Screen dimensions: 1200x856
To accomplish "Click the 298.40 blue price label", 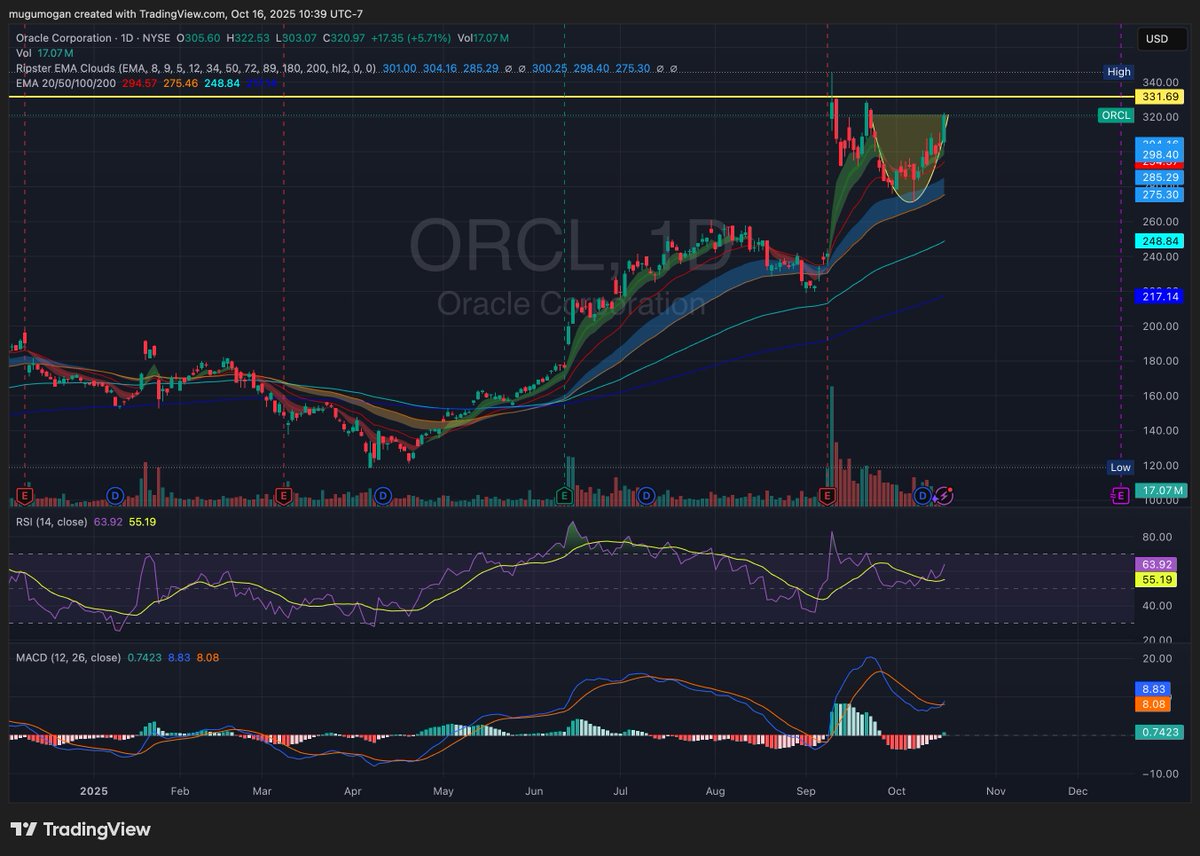I will (1161, 155).
